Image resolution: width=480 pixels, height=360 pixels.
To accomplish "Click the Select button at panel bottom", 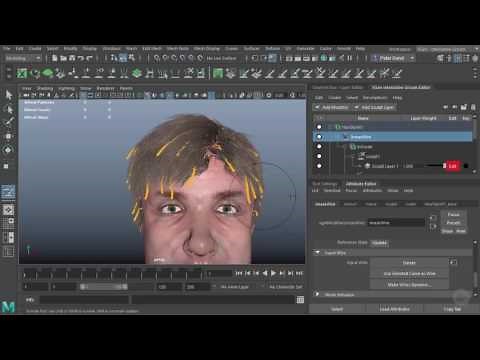I will [x=337, y=309].
